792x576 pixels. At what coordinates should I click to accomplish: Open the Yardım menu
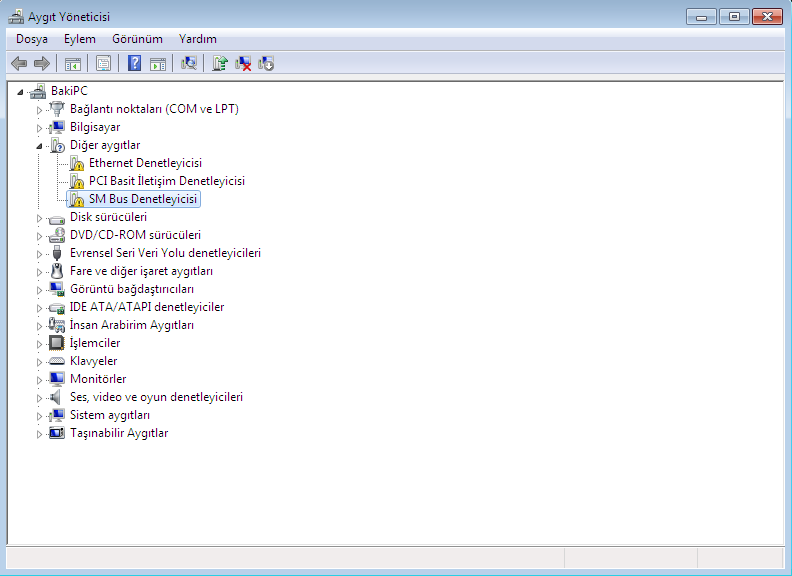click(197, 39)
